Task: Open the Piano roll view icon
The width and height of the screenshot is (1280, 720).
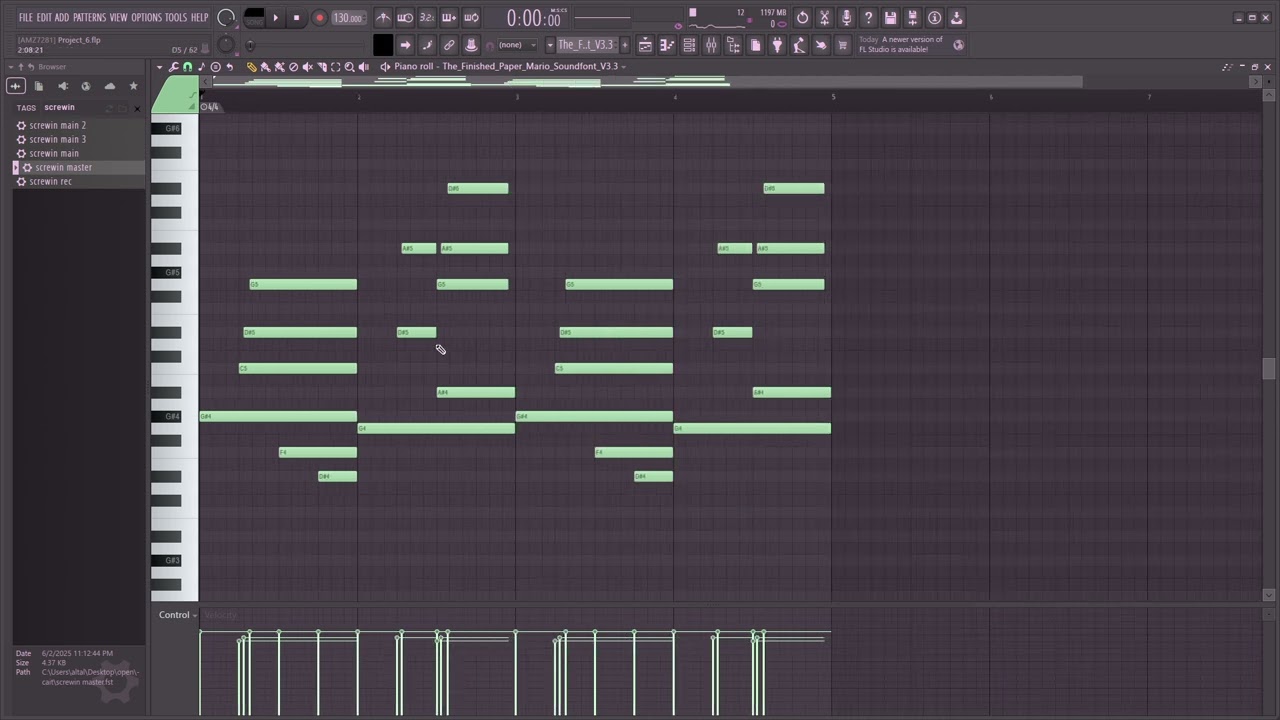Action: coord(667,45)
